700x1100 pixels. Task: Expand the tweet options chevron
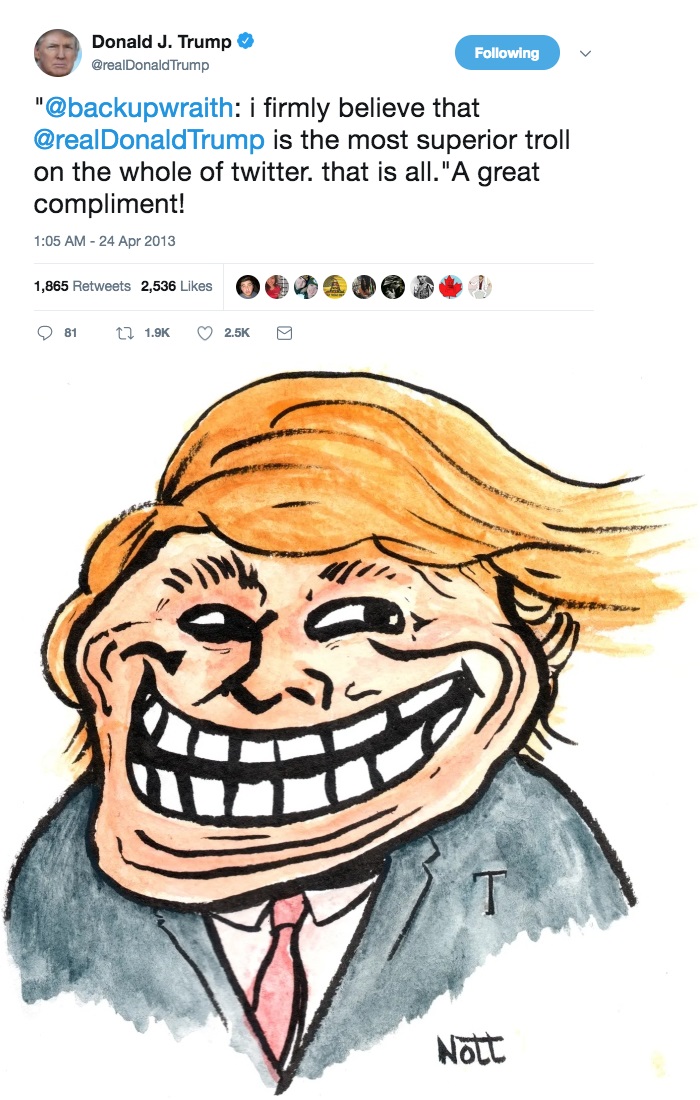coord(586,53)
